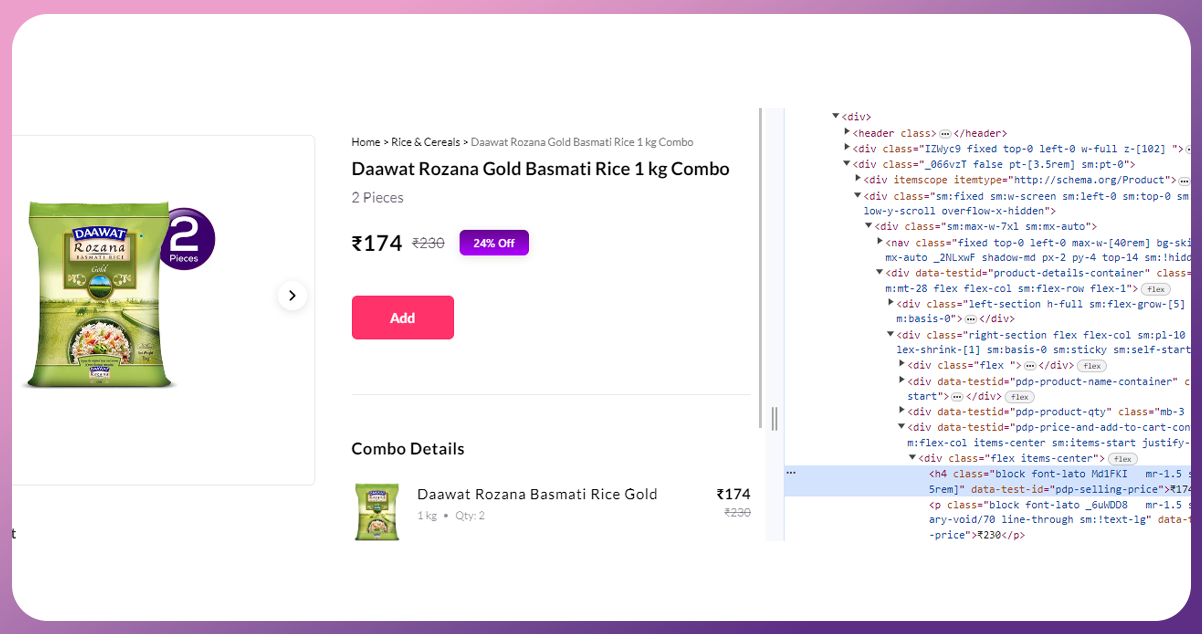
Task: Open Home breadcrumb link
Action: click(365, 142)
